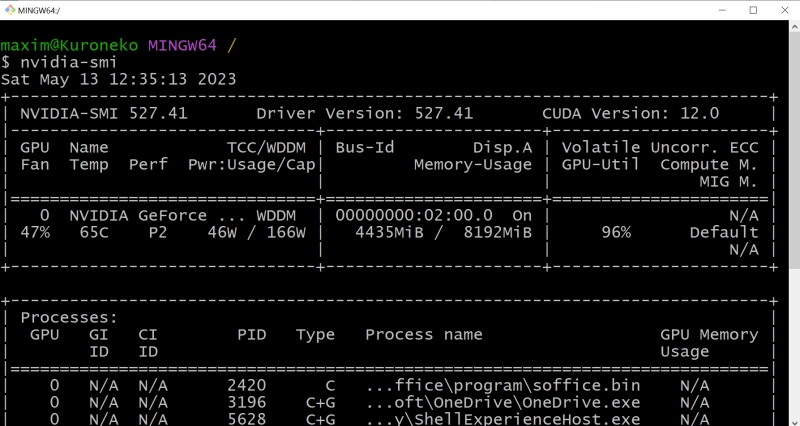Click the timestamp Sat May 13 line
Screen dimensions: 800x426
pyautogui.click(x=118, y=79)
